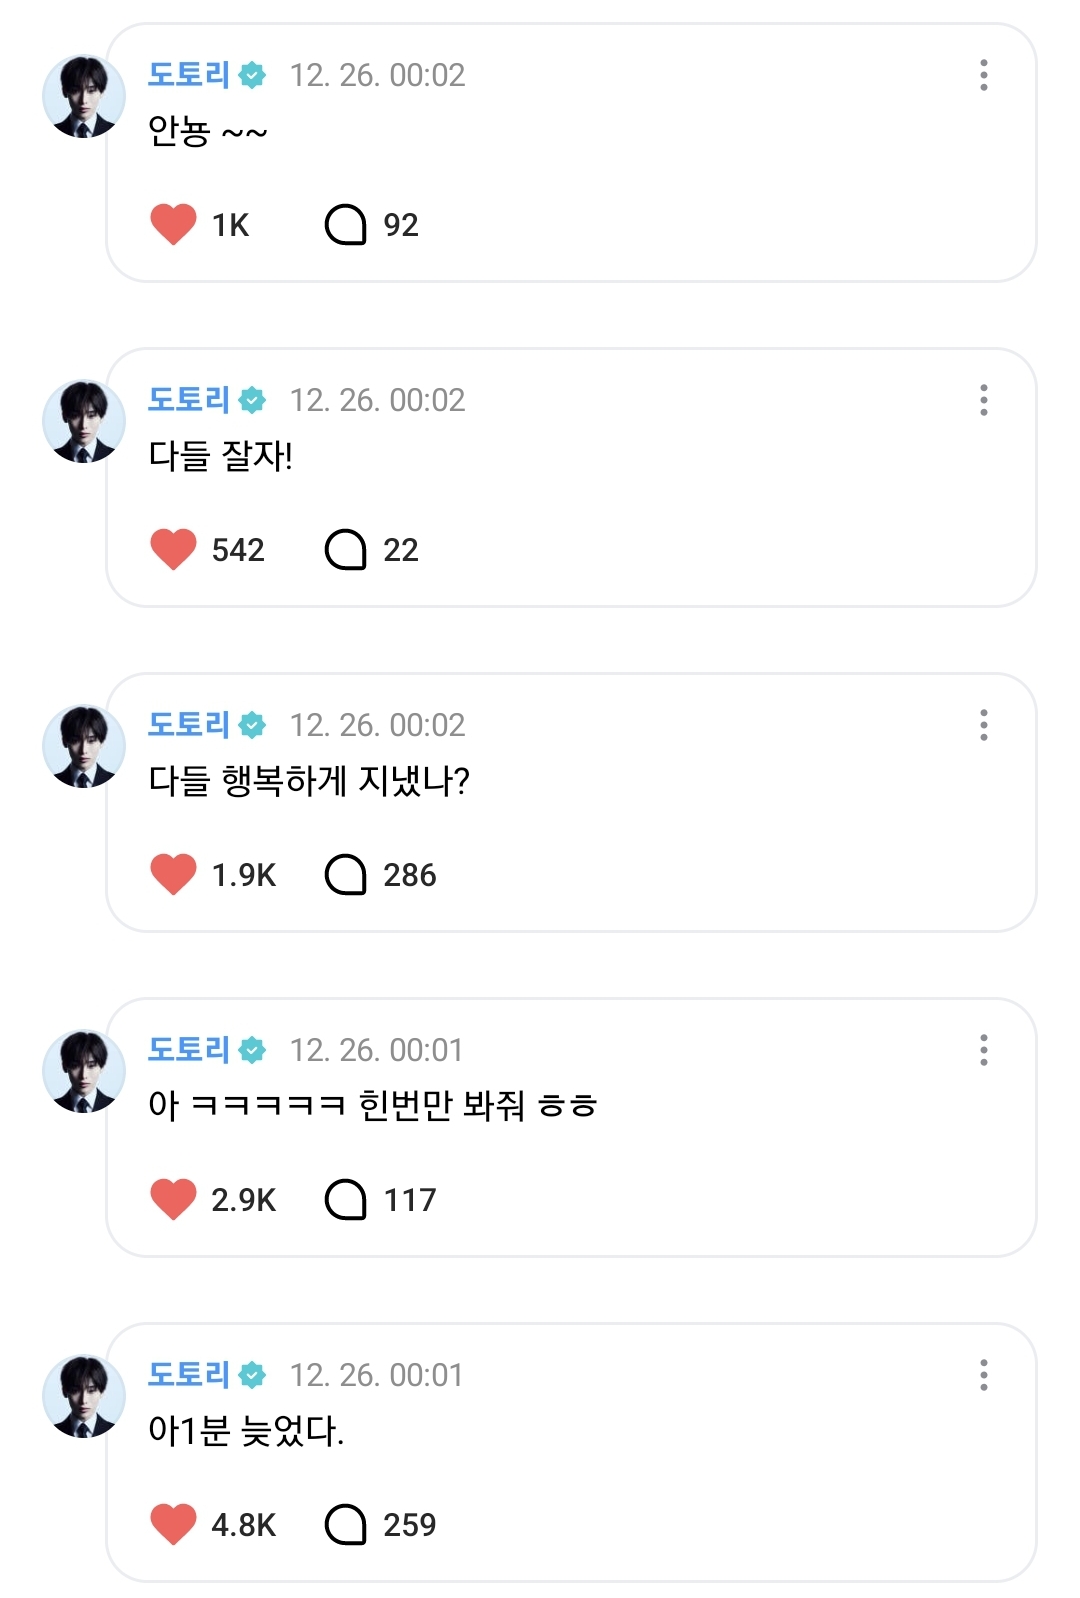Tap 도토리 username on the last post
The width and height of the screenshot is (1080, 1598).
click(x=189, y=1375)
